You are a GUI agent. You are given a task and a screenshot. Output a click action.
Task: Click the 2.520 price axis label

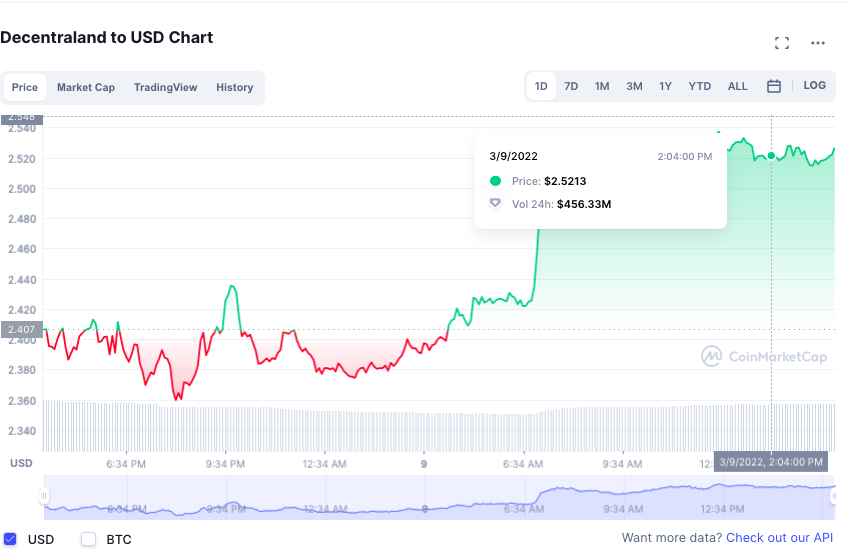pos(22,159)
